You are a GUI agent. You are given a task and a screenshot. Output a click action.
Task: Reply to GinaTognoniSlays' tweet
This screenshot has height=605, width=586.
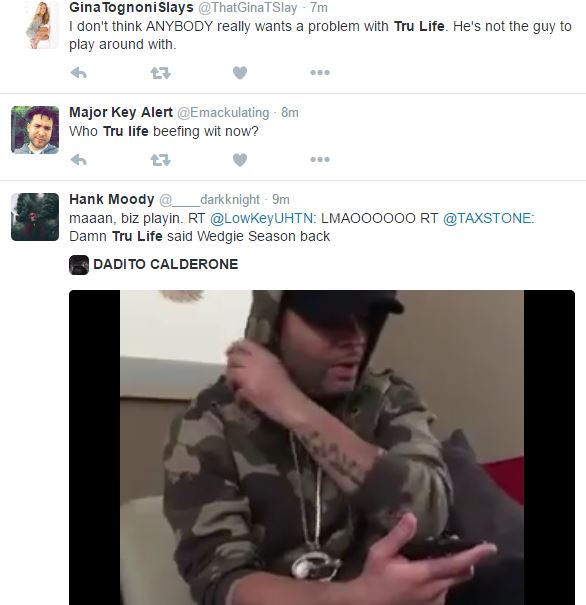[79, 73]
